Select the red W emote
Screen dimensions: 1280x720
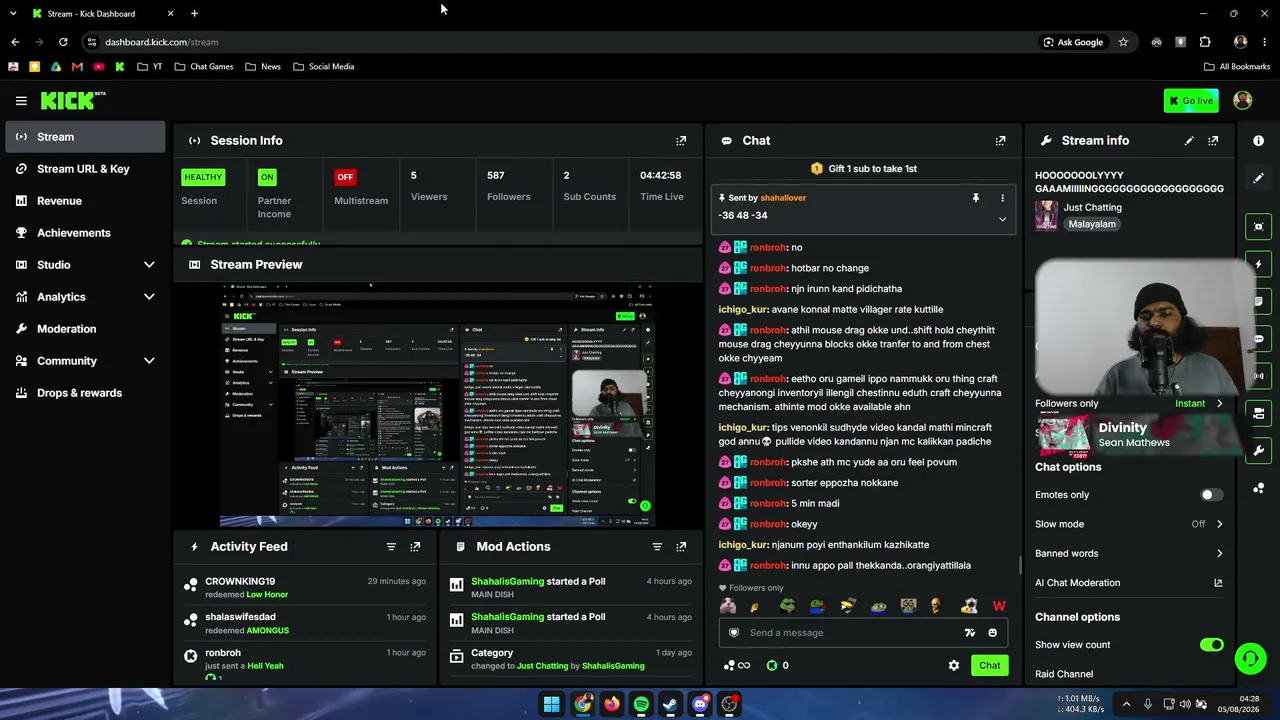(x=998, y=606)
